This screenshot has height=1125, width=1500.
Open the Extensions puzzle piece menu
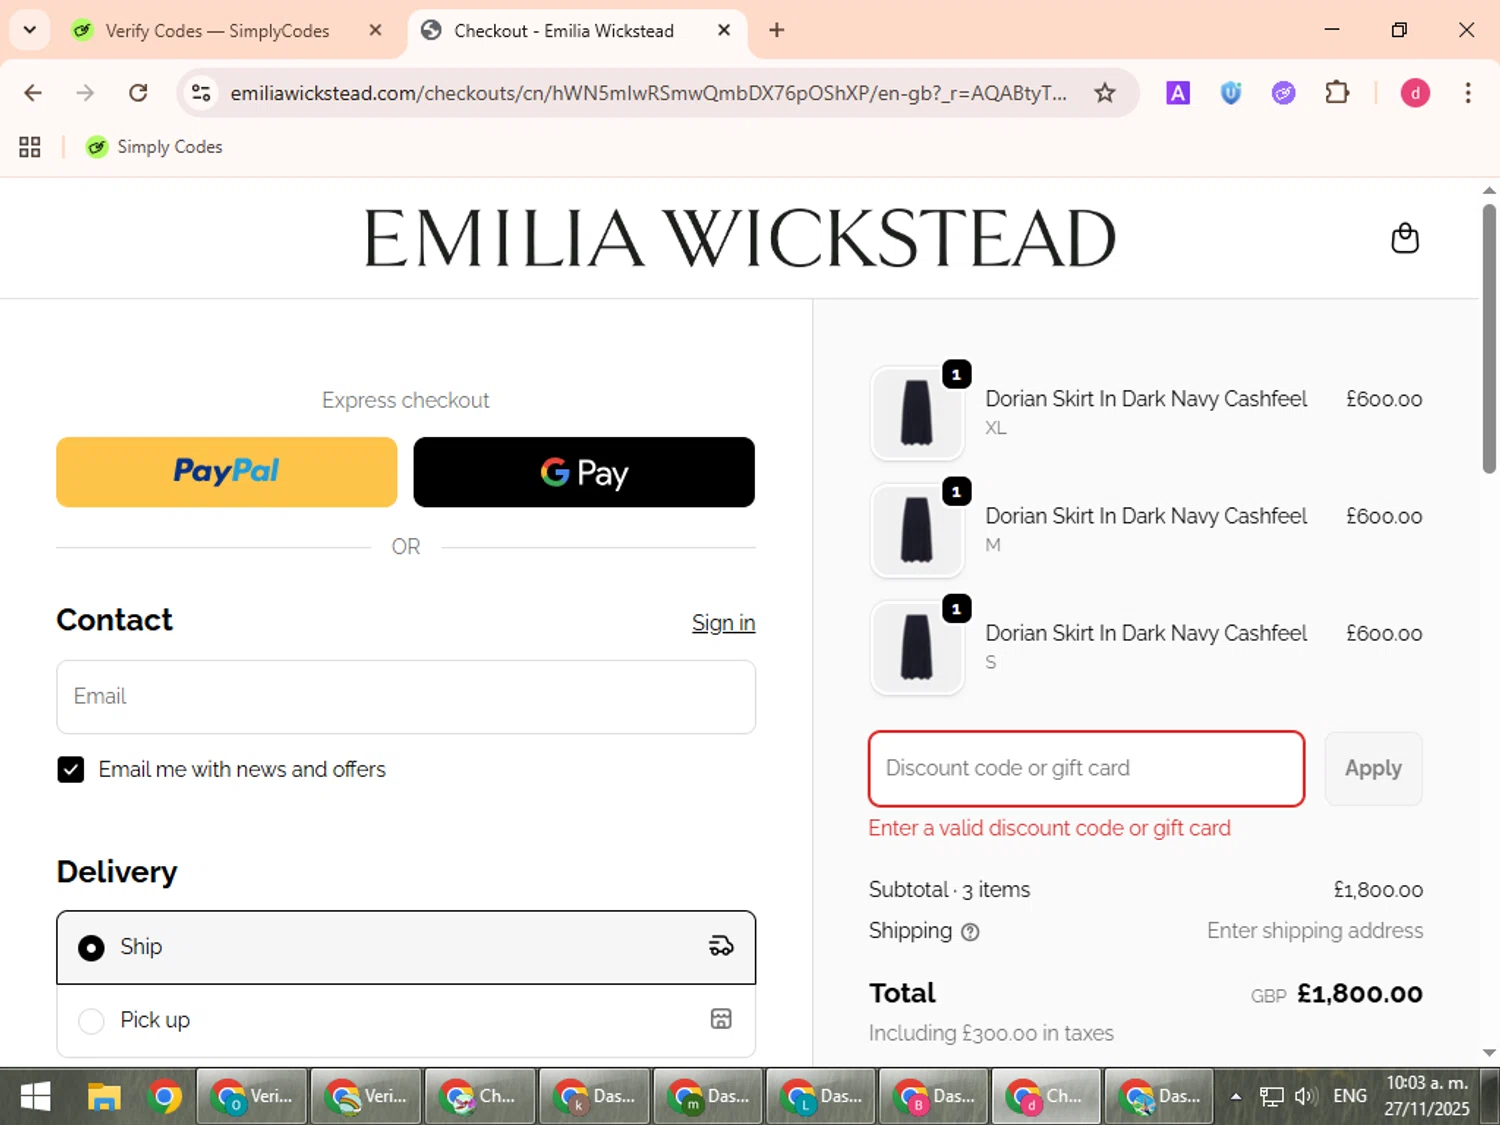(1337, 93)
